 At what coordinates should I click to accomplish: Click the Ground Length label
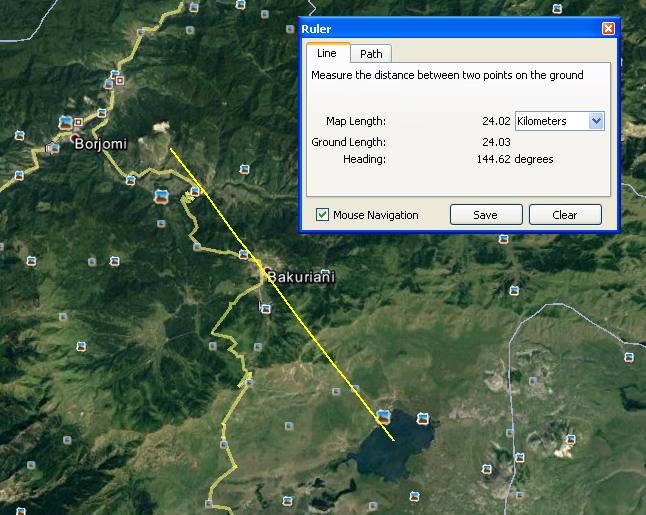click(x=349, y=142)
